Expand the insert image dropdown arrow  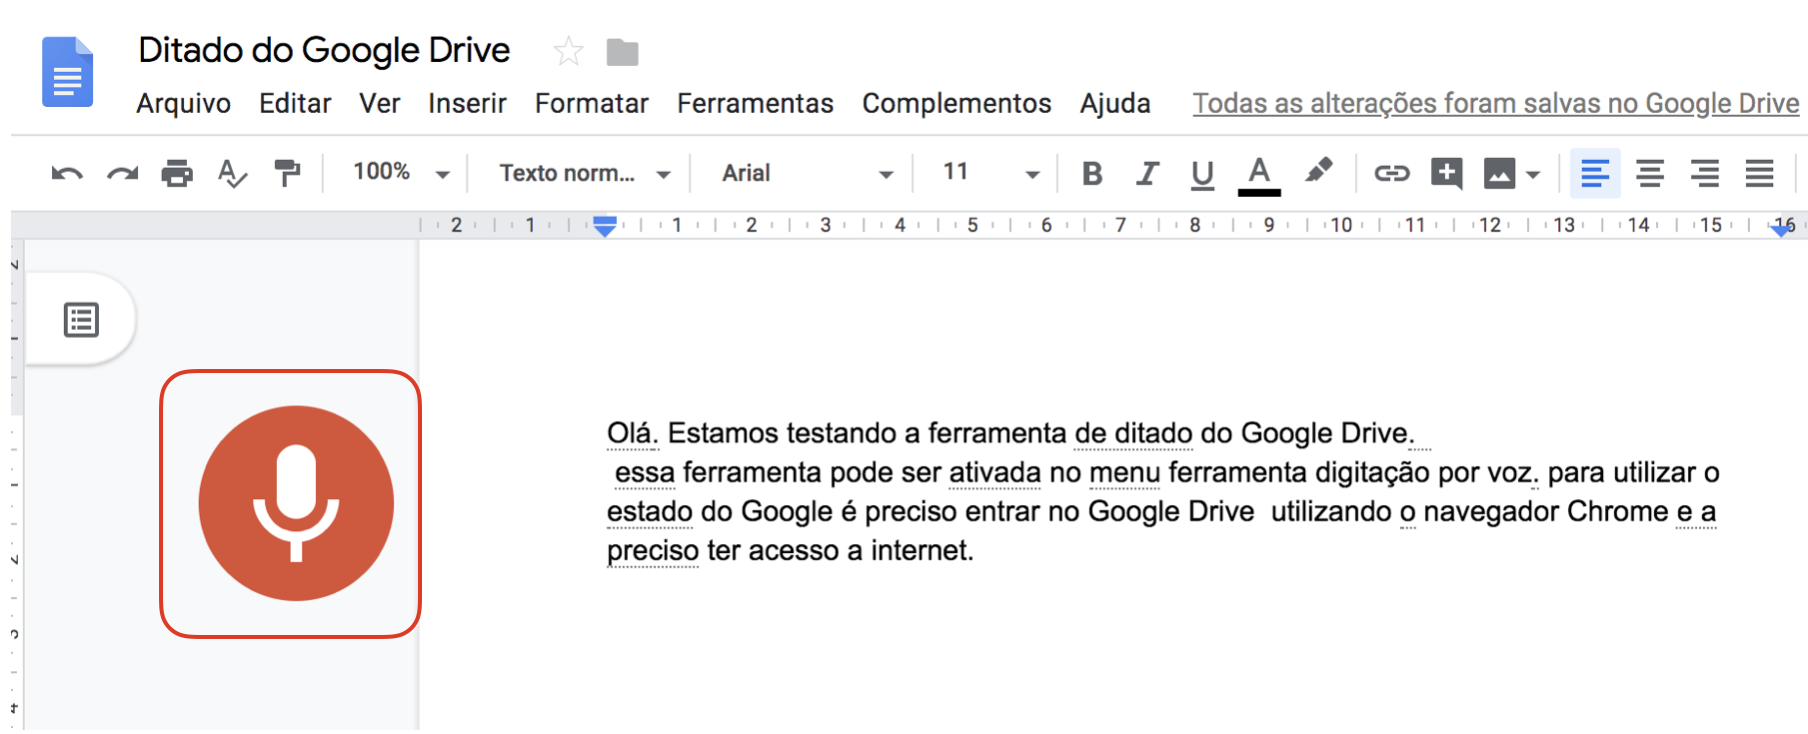(1533, 175)
